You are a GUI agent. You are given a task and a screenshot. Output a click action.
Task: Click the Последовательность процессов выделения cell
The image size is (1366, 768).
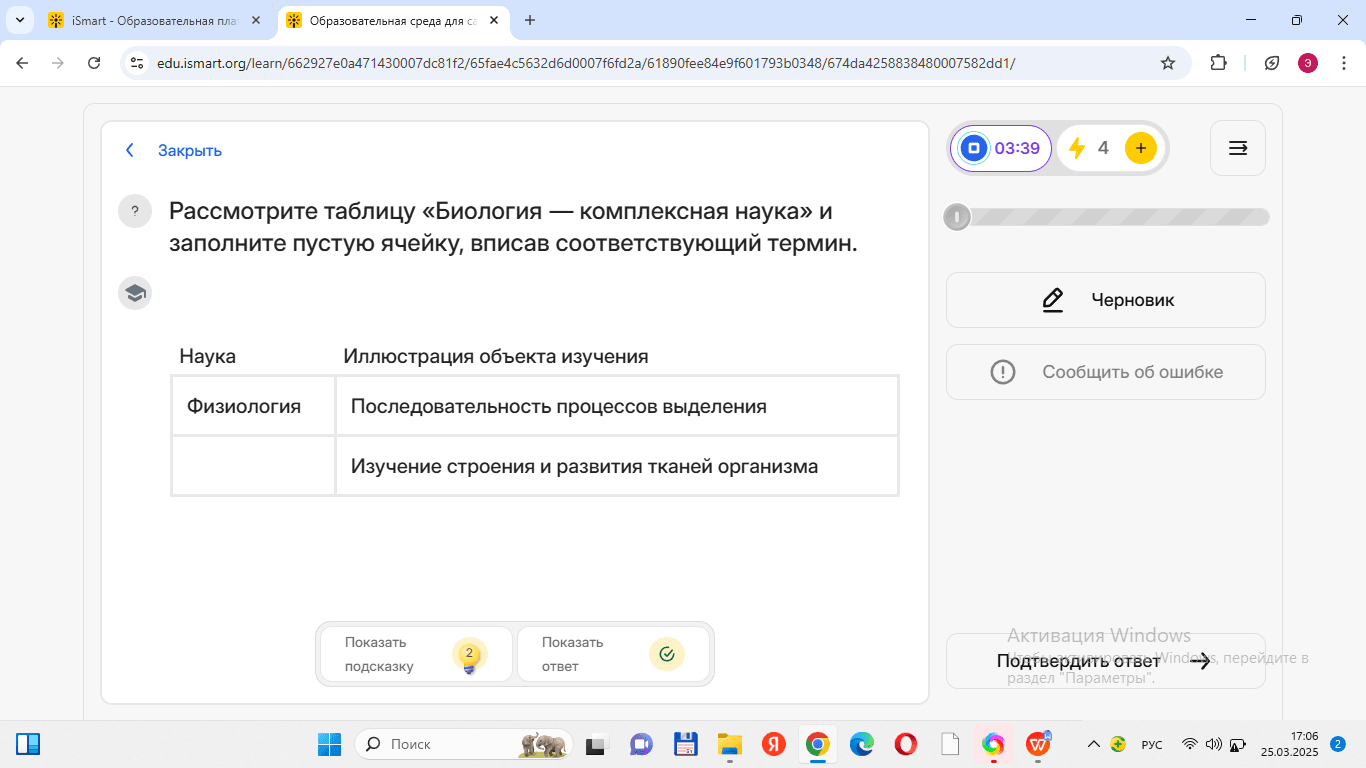(617, 406)
